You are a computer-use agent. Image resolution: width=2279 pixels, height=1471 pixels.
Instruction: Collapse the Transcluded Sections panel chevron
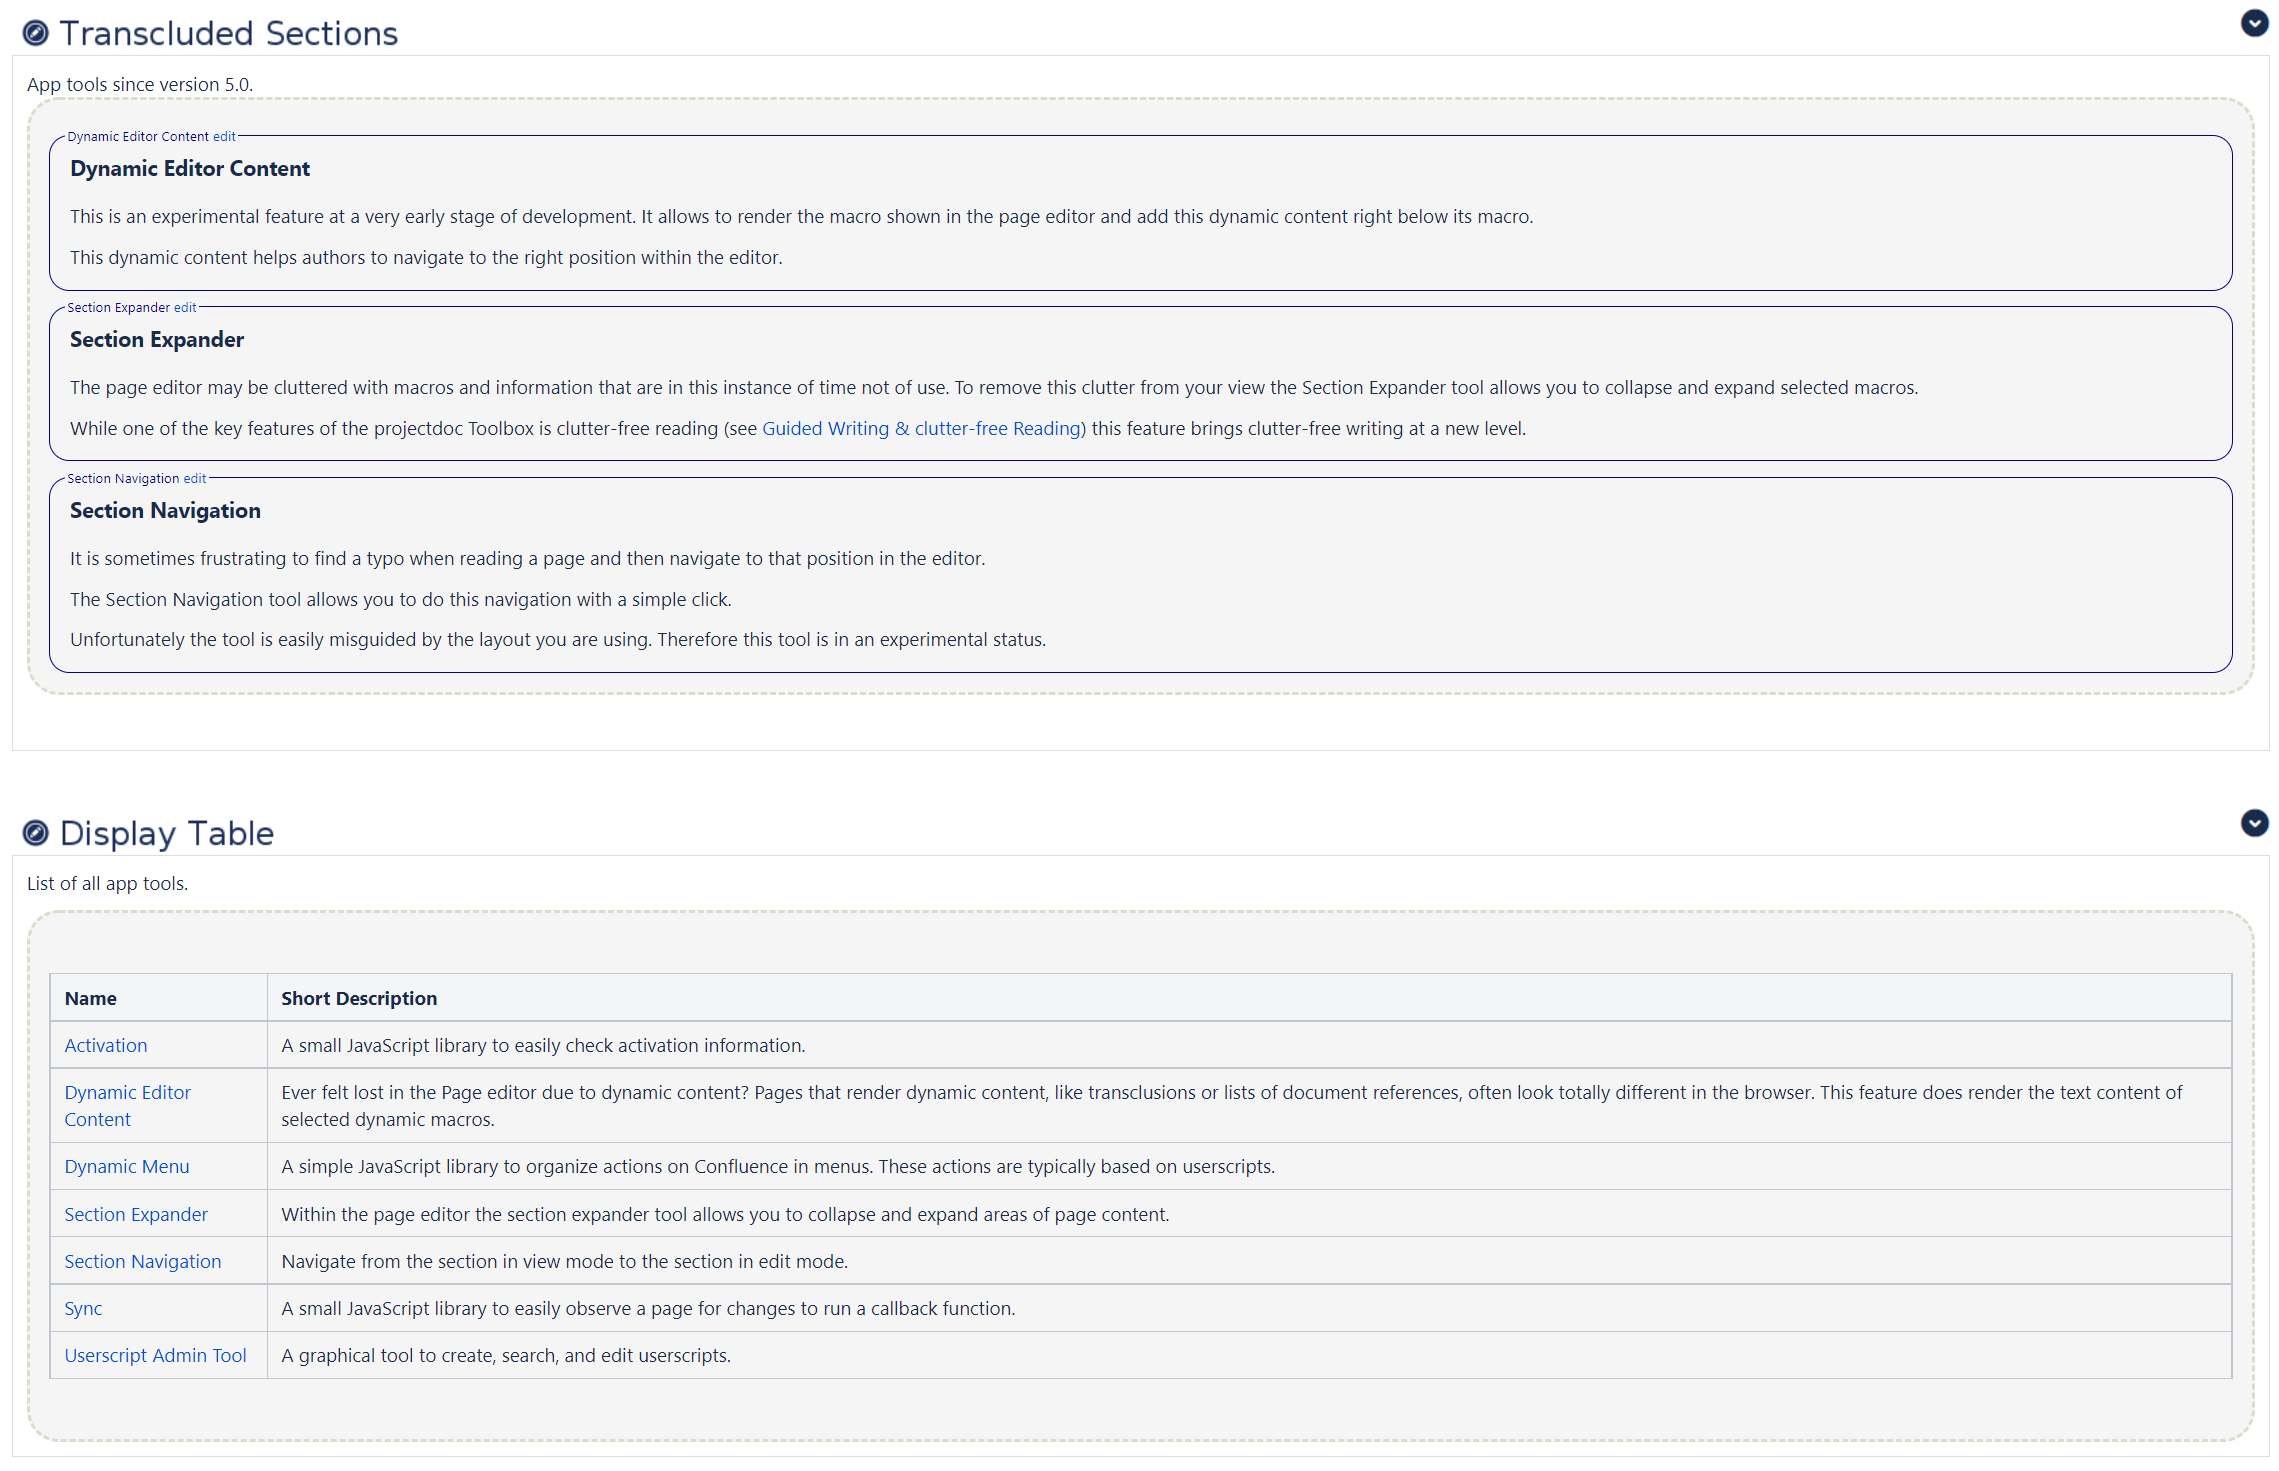[2254, 23]
